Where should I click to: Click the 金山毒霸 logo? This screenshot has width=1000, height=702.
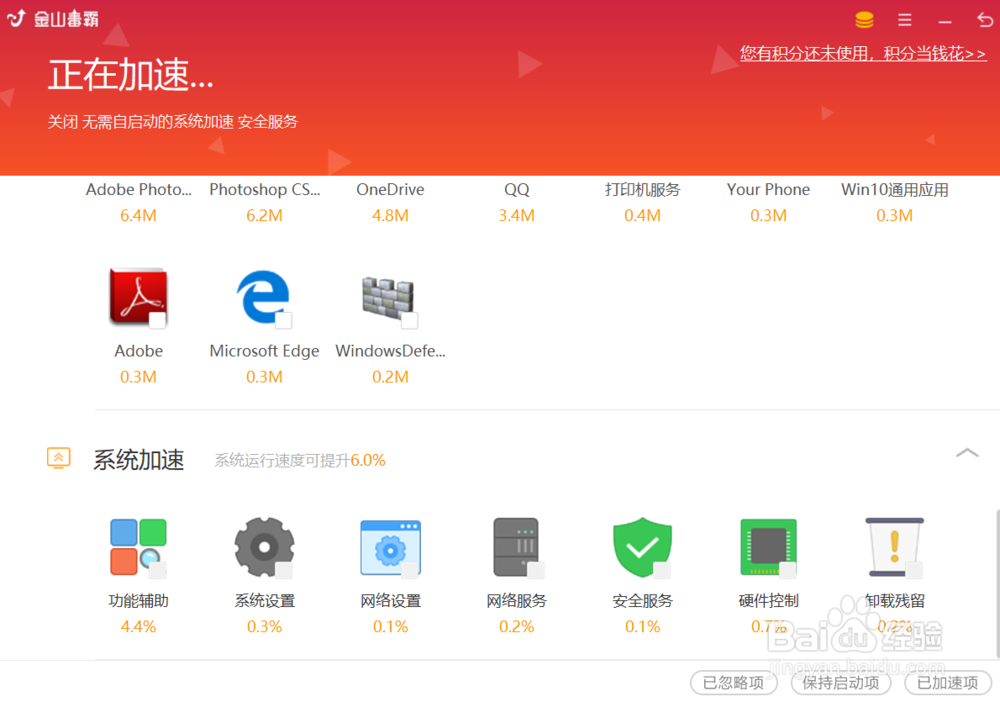pos(53,18)
